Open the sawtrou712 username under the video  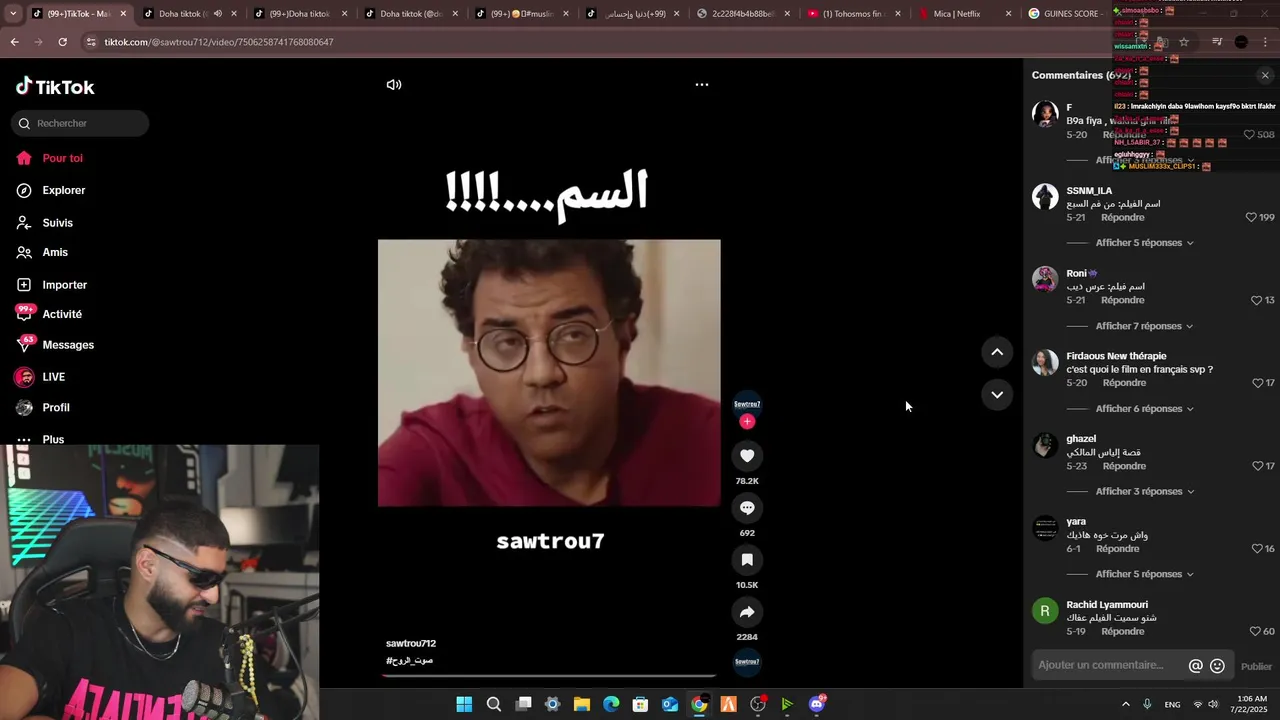tap(411, 643)
